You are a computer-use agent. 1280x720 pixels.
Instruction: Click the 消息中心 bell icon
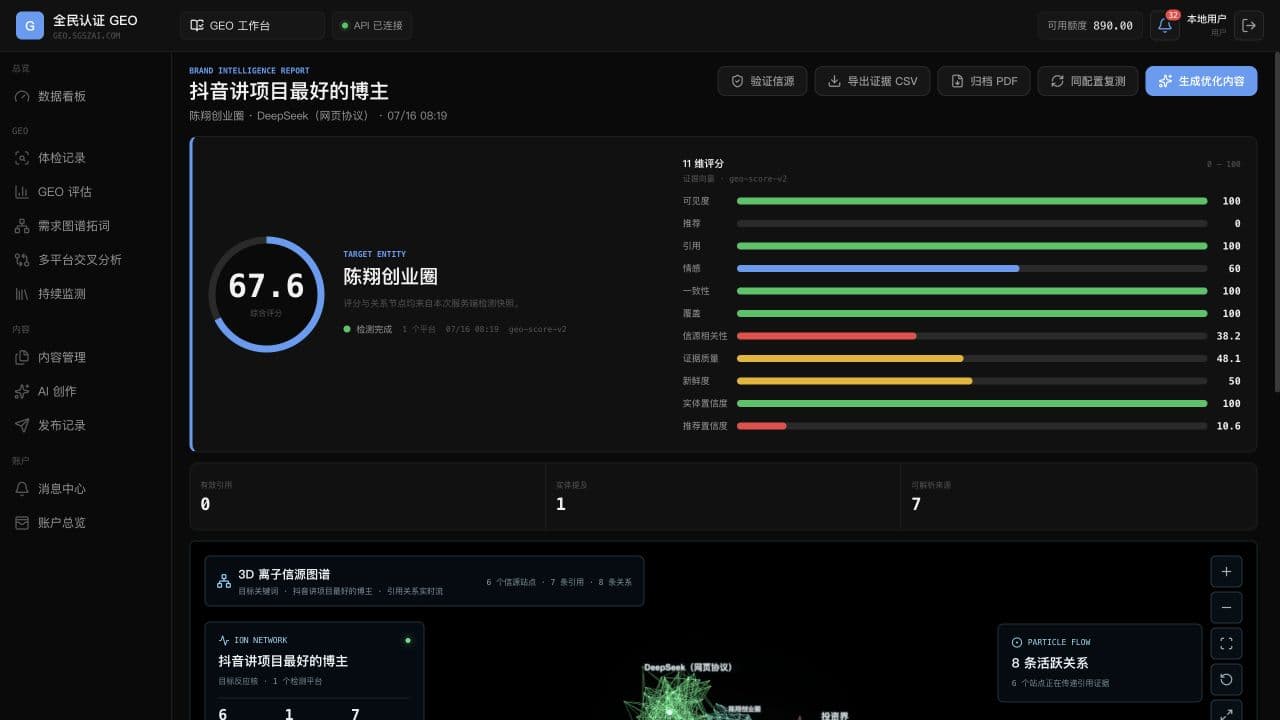point(22,489)
